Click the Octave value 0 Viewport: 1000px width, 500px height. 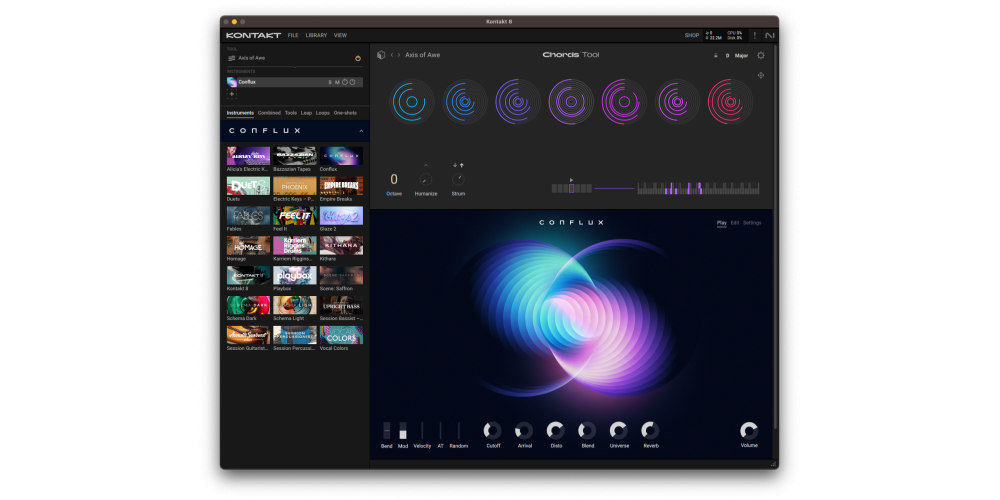point(393,180)
